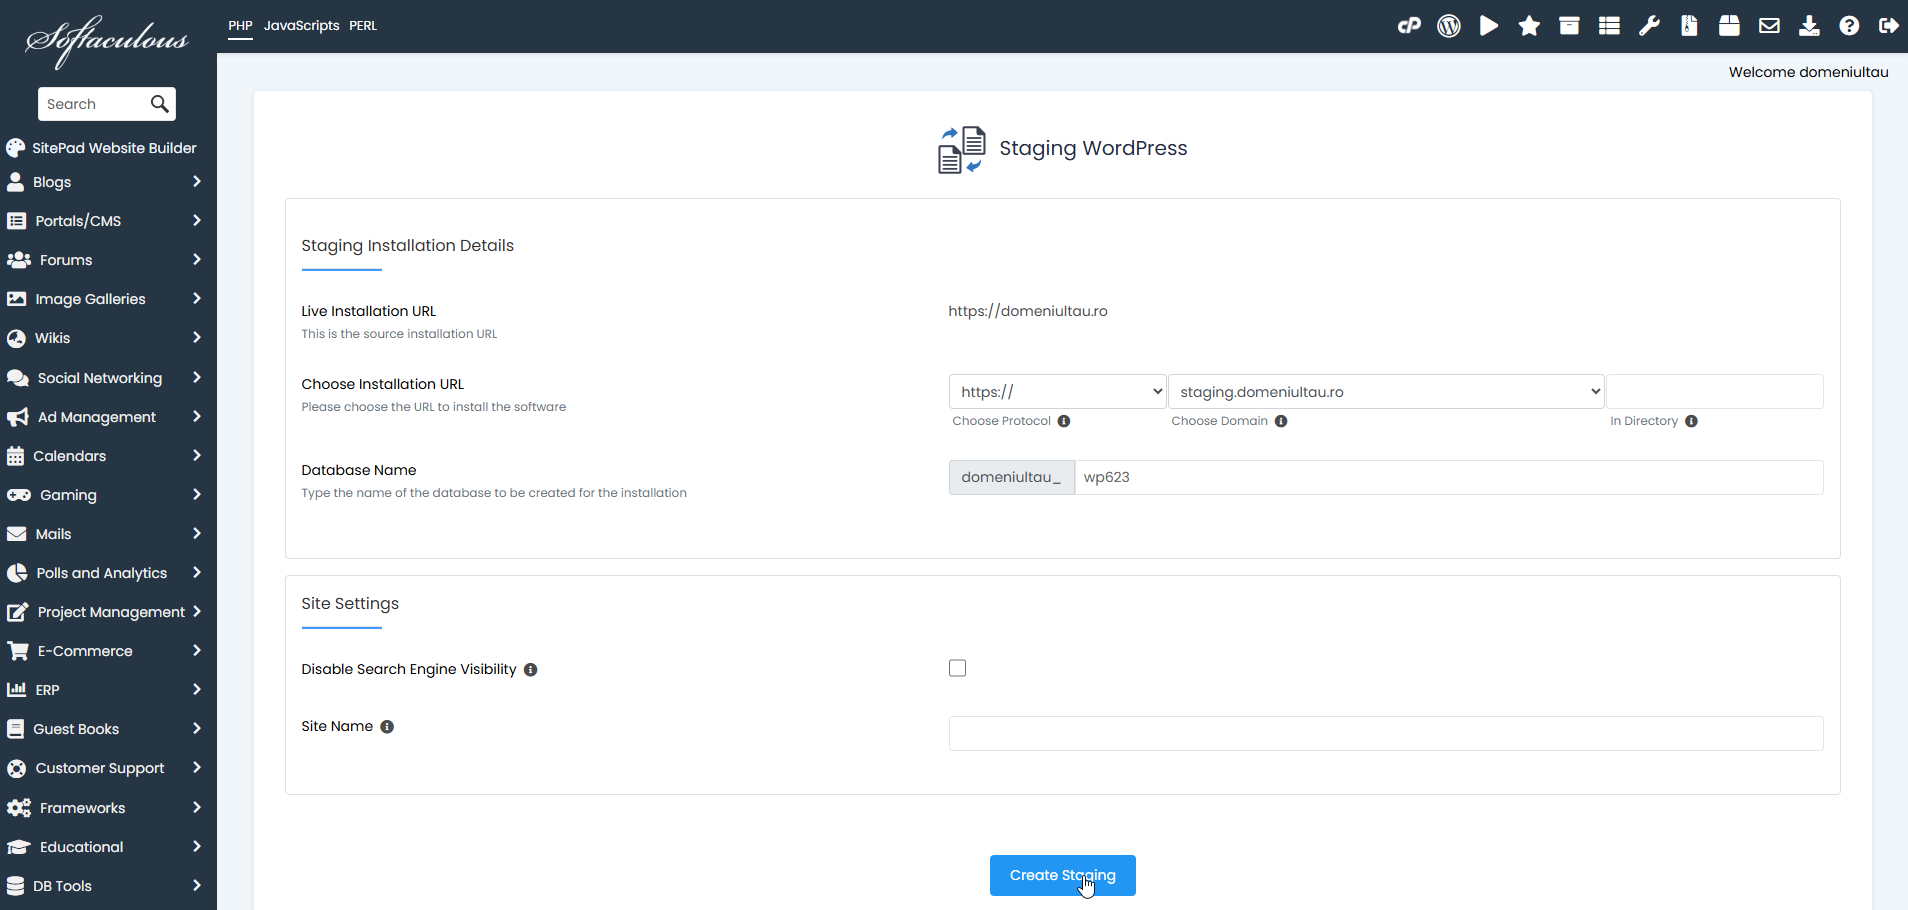Switch to the PHP tab
The height and width of the screenshot is (910, 1908).
[240, 26]
